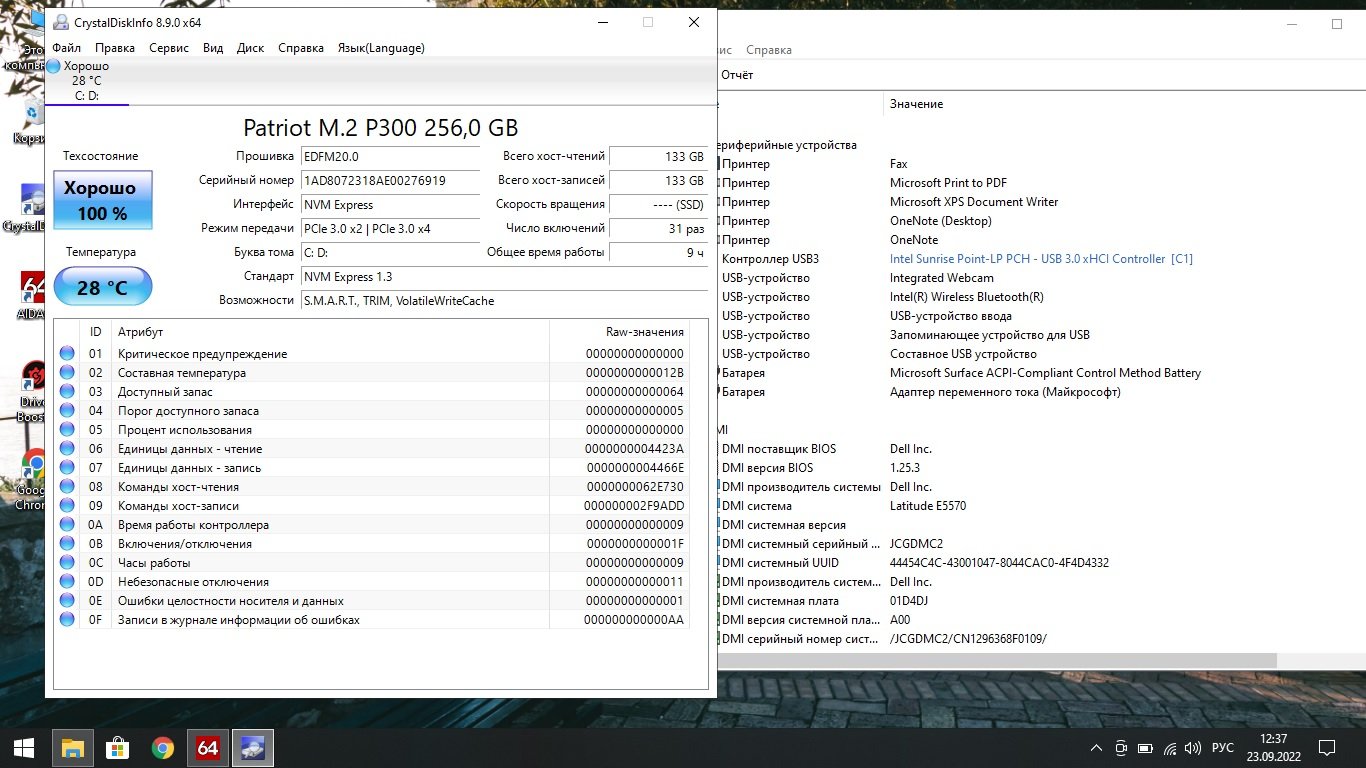Click РУС input language indicator
This screenshot has width=1366, height=768.
pyautogui.click(x=1222, y=748)
